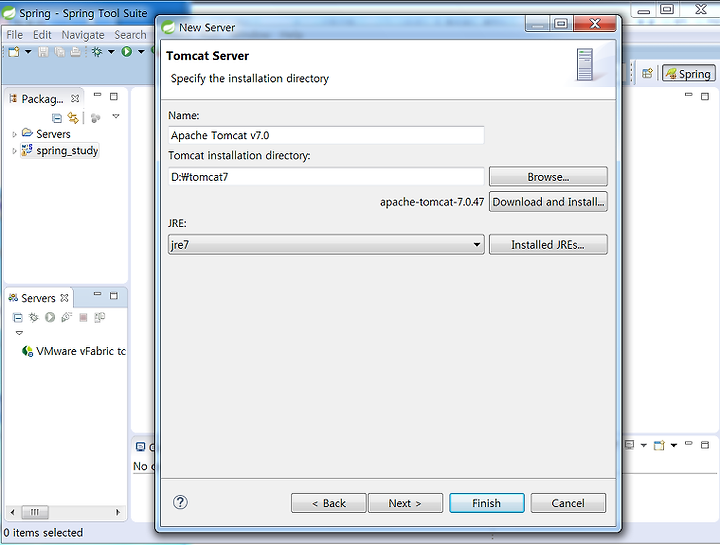The width and height of the screenshot is (720, 545).
Task: Click the Browse... button
Action: click(x=548, y=177)
